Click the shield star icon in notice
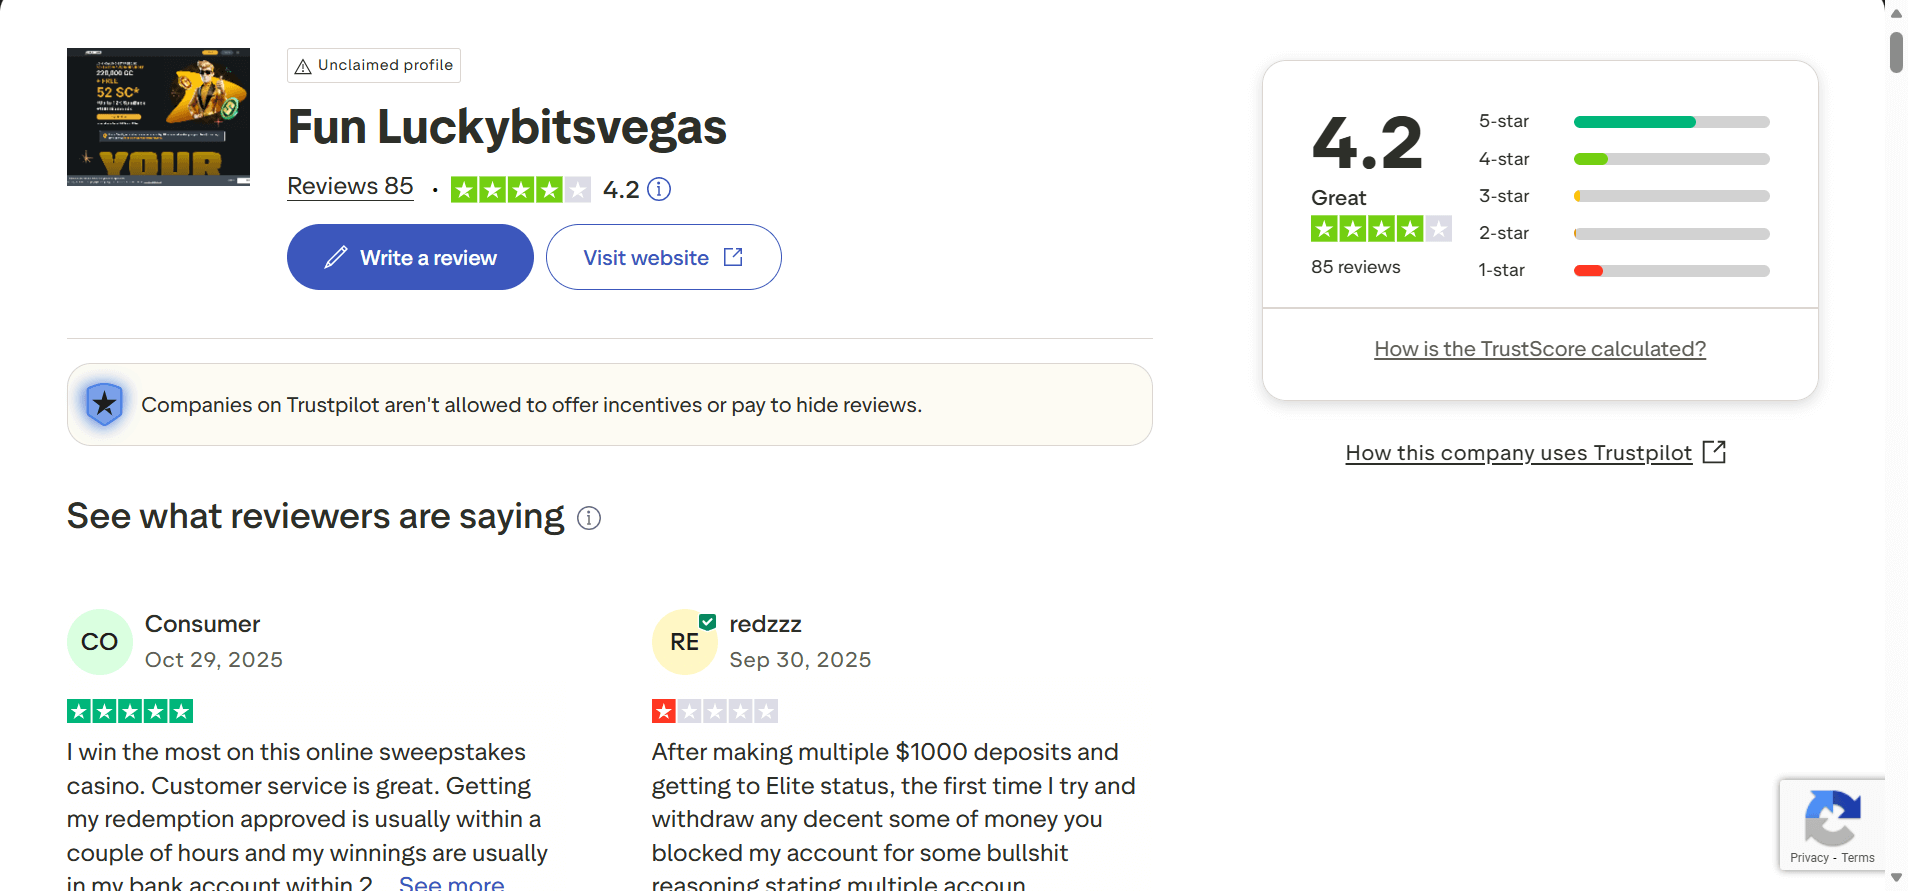1908x891 pixels. (x=104, y=405)
